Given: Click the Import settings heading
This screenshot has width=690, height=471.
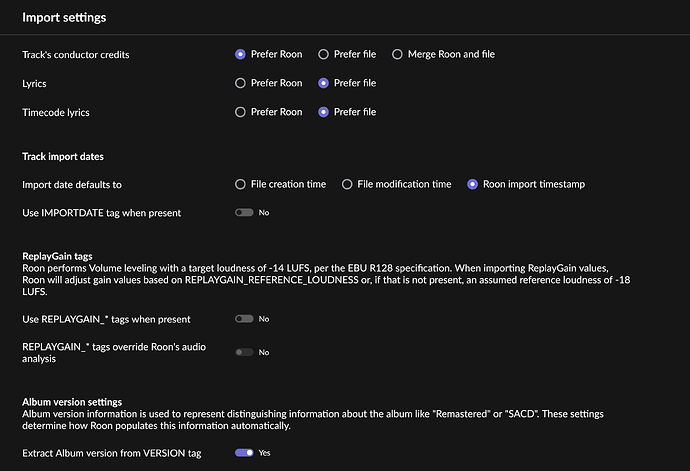Looking at the screenshot, I should tap(64, 18).
